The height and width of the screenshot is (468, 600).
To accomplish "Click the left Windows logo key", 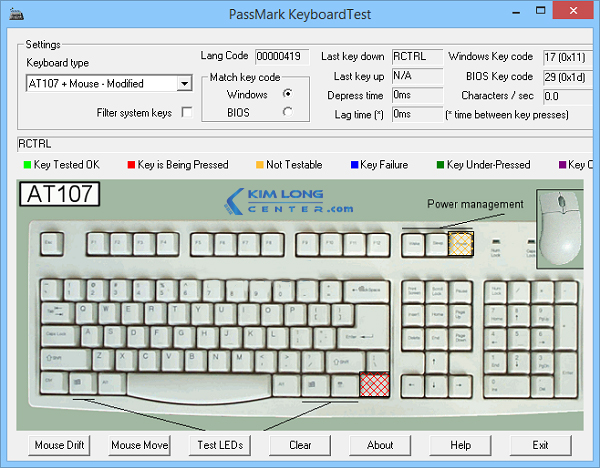I will tap(82, 383).
